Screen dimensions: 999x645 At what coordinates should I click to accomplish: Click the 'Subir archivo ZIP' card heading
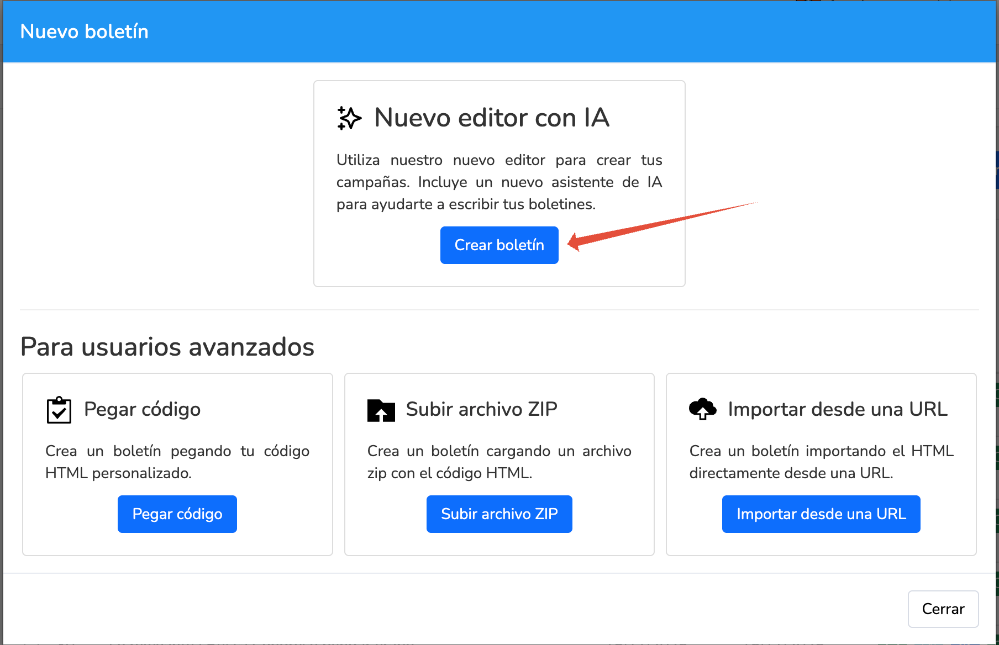(x=482, y=409)
